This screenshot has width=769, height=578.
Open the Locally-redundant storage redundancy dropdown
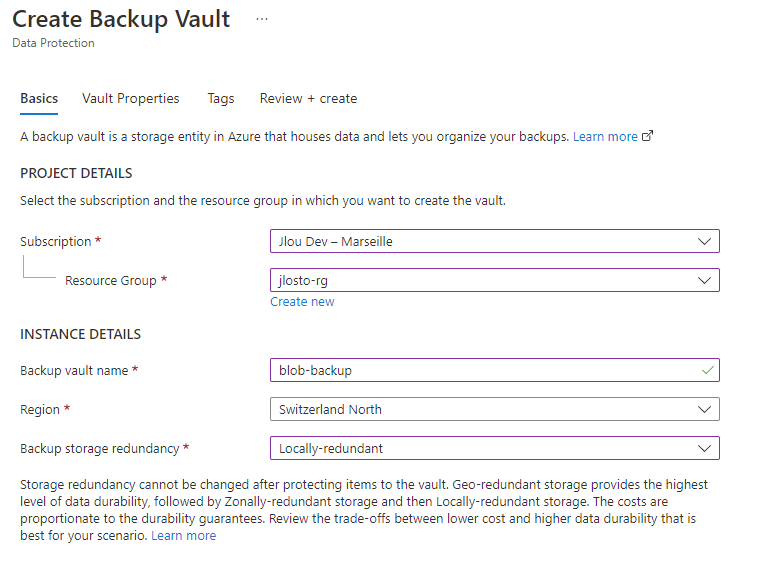494,448
